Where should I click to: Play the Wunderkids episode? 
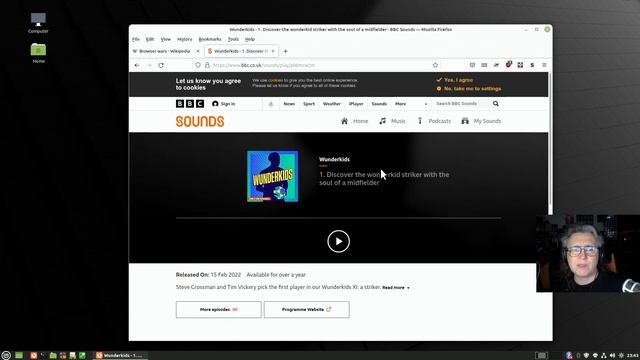[338, 242]
